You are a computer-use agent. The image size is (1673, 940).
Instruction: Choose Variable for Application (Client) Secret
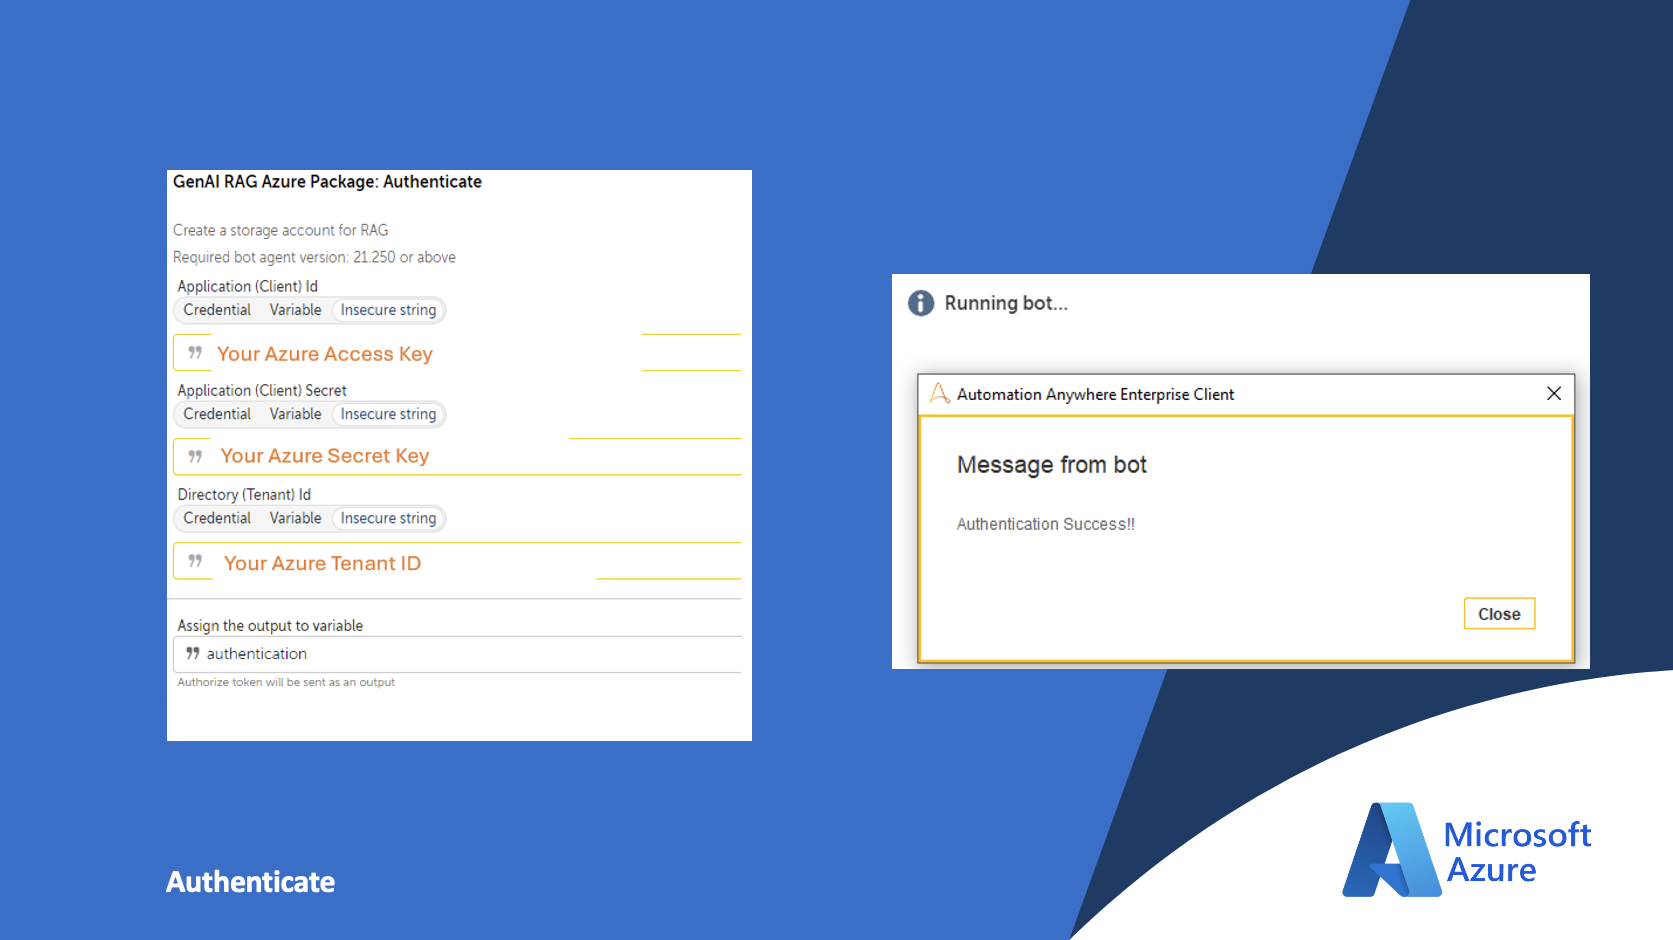(x=295, y=414)
